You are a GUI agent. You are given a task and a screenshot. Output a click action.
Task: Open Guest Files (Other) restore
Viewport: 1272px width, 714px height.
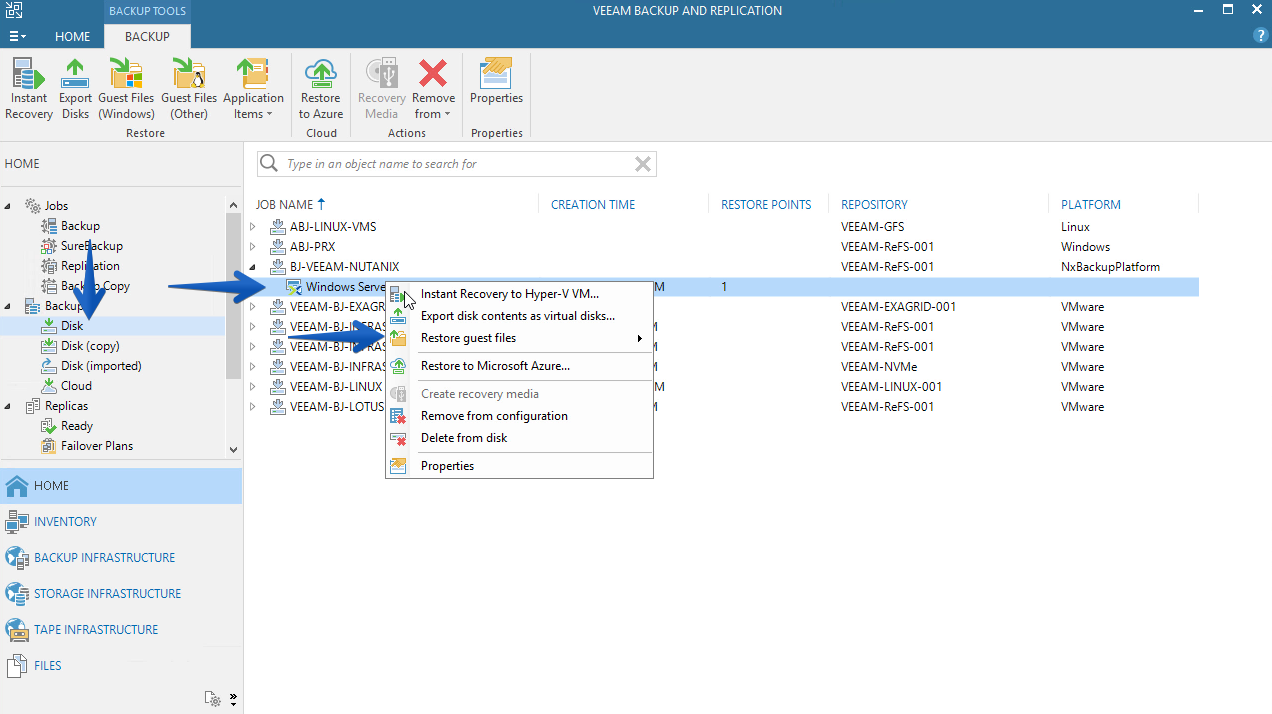point(189,88)
